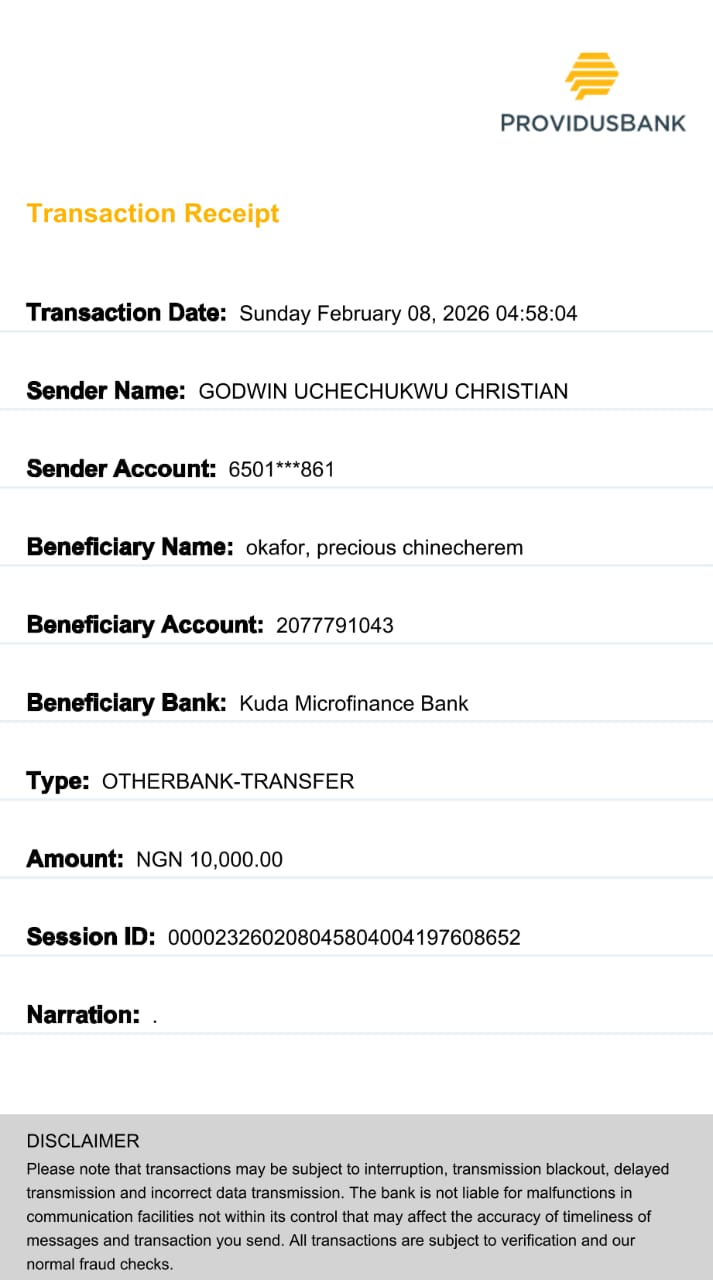Click the ProvidusBank logo icon

point(592,75)
